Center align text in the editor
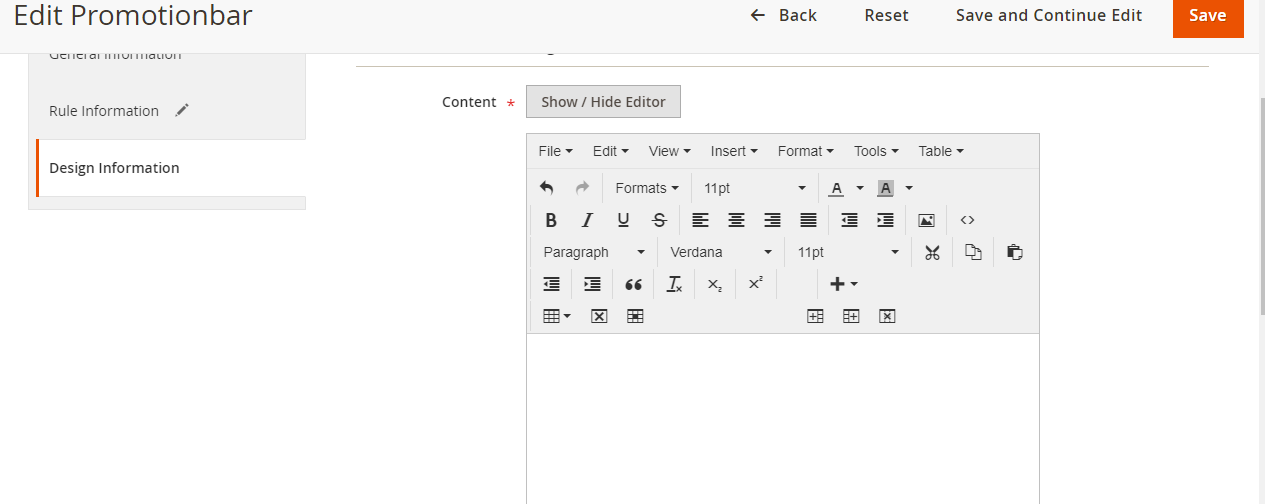 tap(736, 220)
